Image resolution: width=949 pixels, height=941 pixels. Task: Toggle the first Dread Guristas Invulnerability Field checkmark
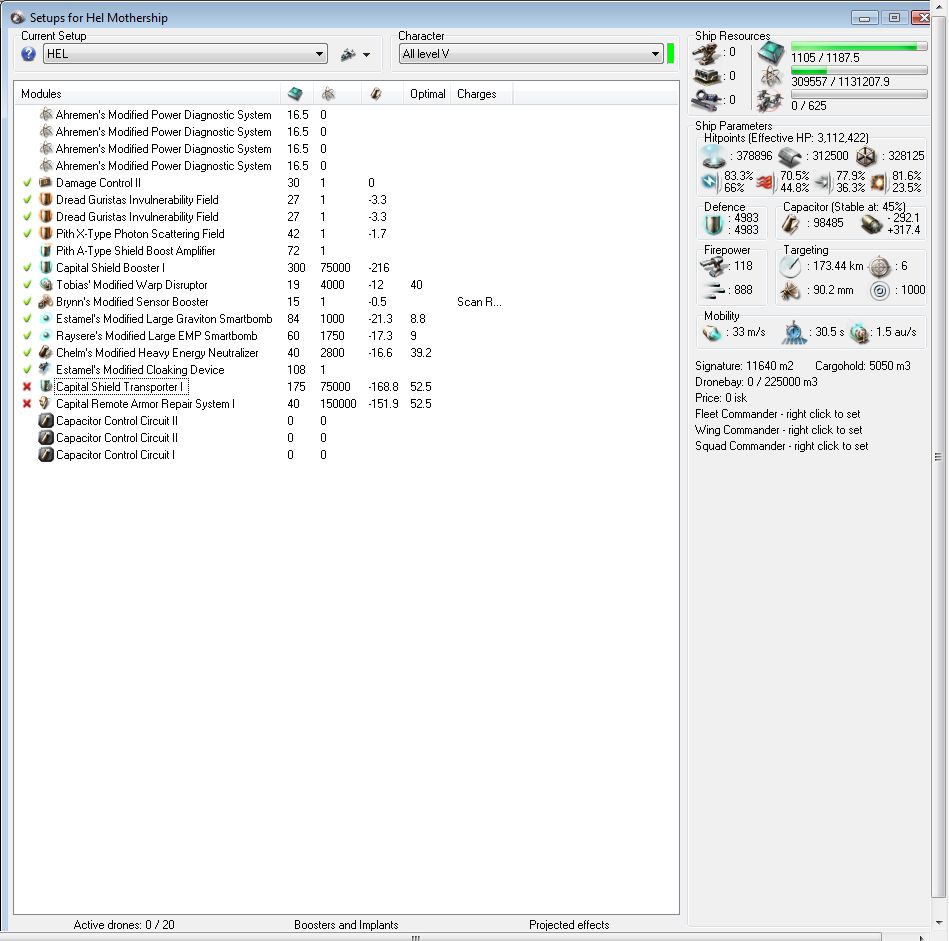(27, 199)
